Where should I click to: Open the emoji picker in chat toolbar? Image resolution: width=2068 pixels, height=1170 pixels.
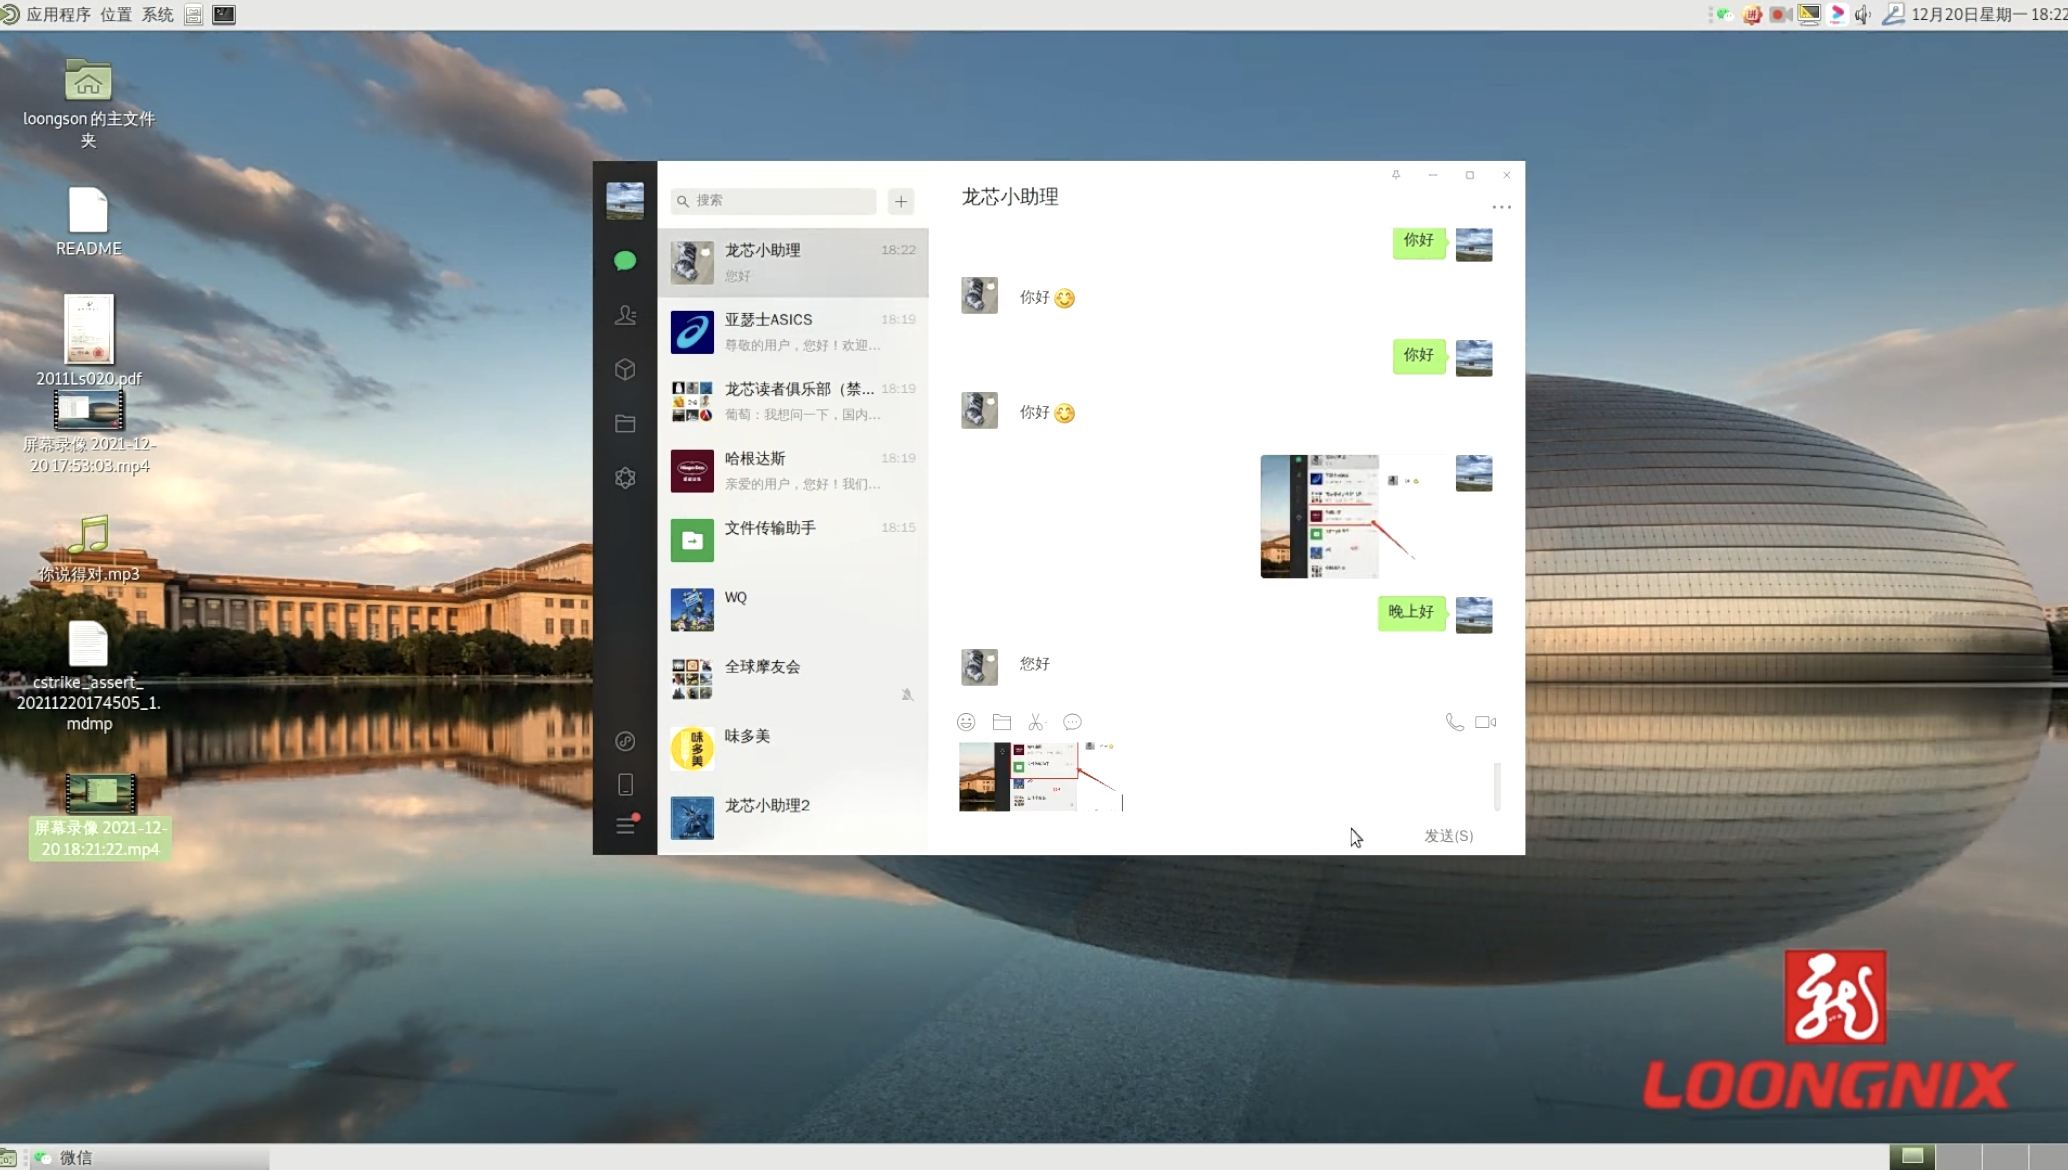click(x=966, y=722)
